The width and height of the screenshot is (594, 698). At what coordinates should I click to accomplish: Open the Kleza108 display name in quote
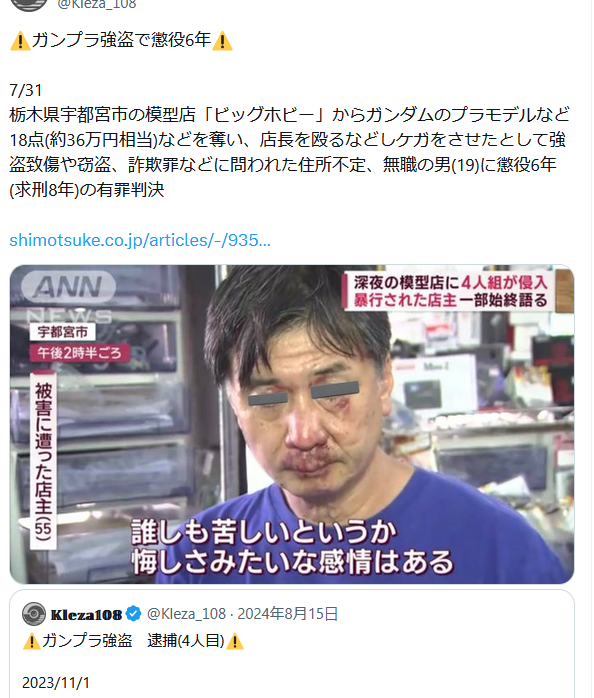click(86, 615)
